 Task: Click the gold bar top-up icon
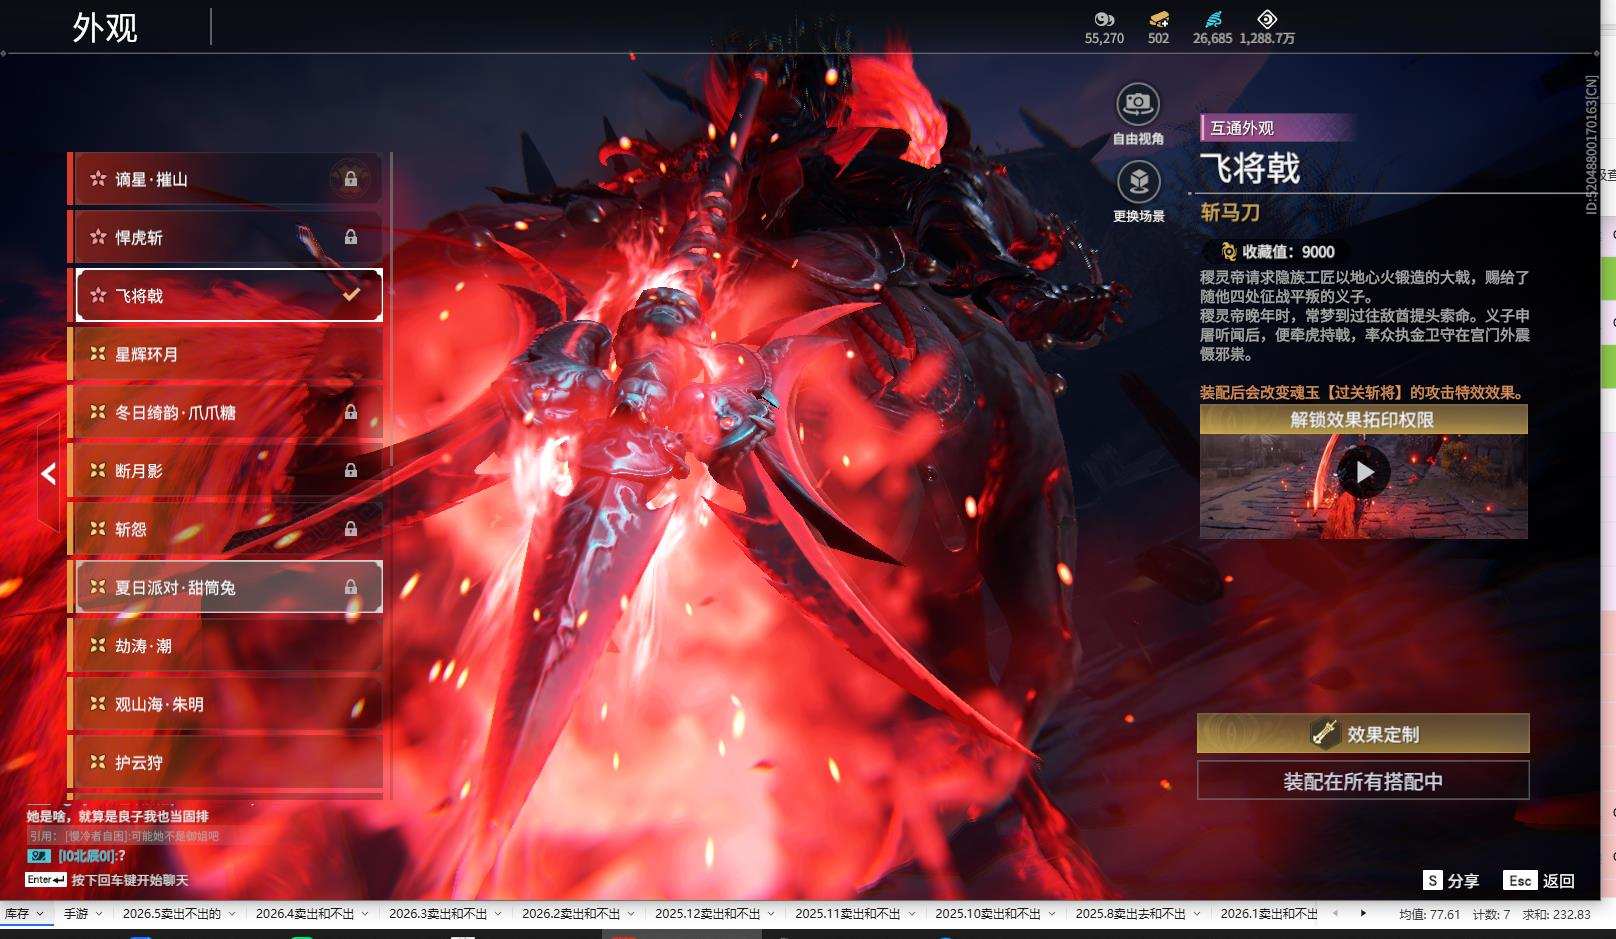pyautogui.click(x=1159, y=19)
